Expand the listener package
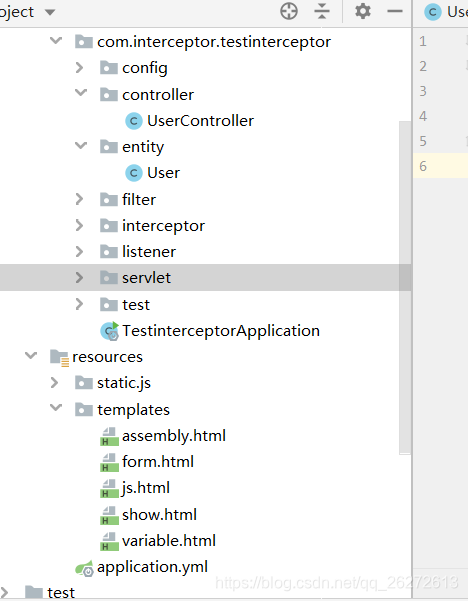 [x=79, y=251]
